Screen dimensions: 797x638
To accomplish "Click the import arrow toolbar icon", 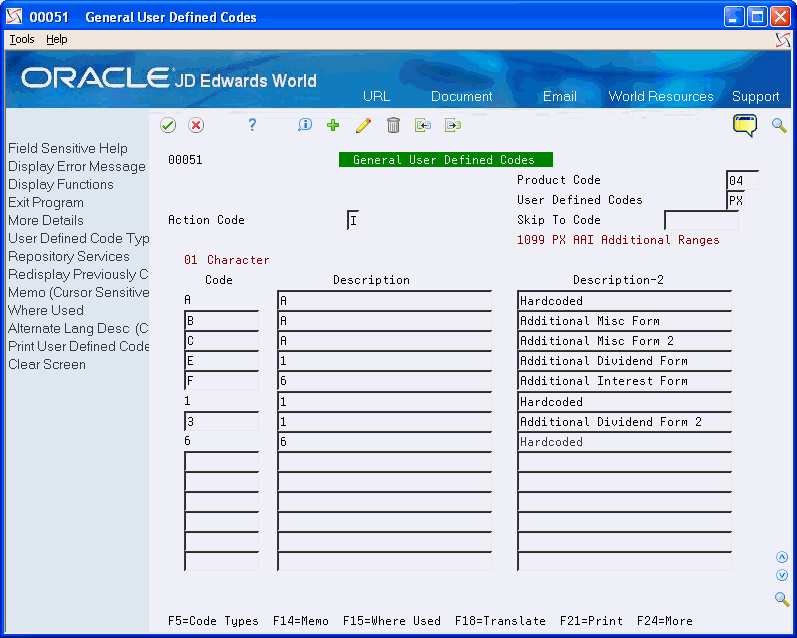I will click(x=422, y=125).
